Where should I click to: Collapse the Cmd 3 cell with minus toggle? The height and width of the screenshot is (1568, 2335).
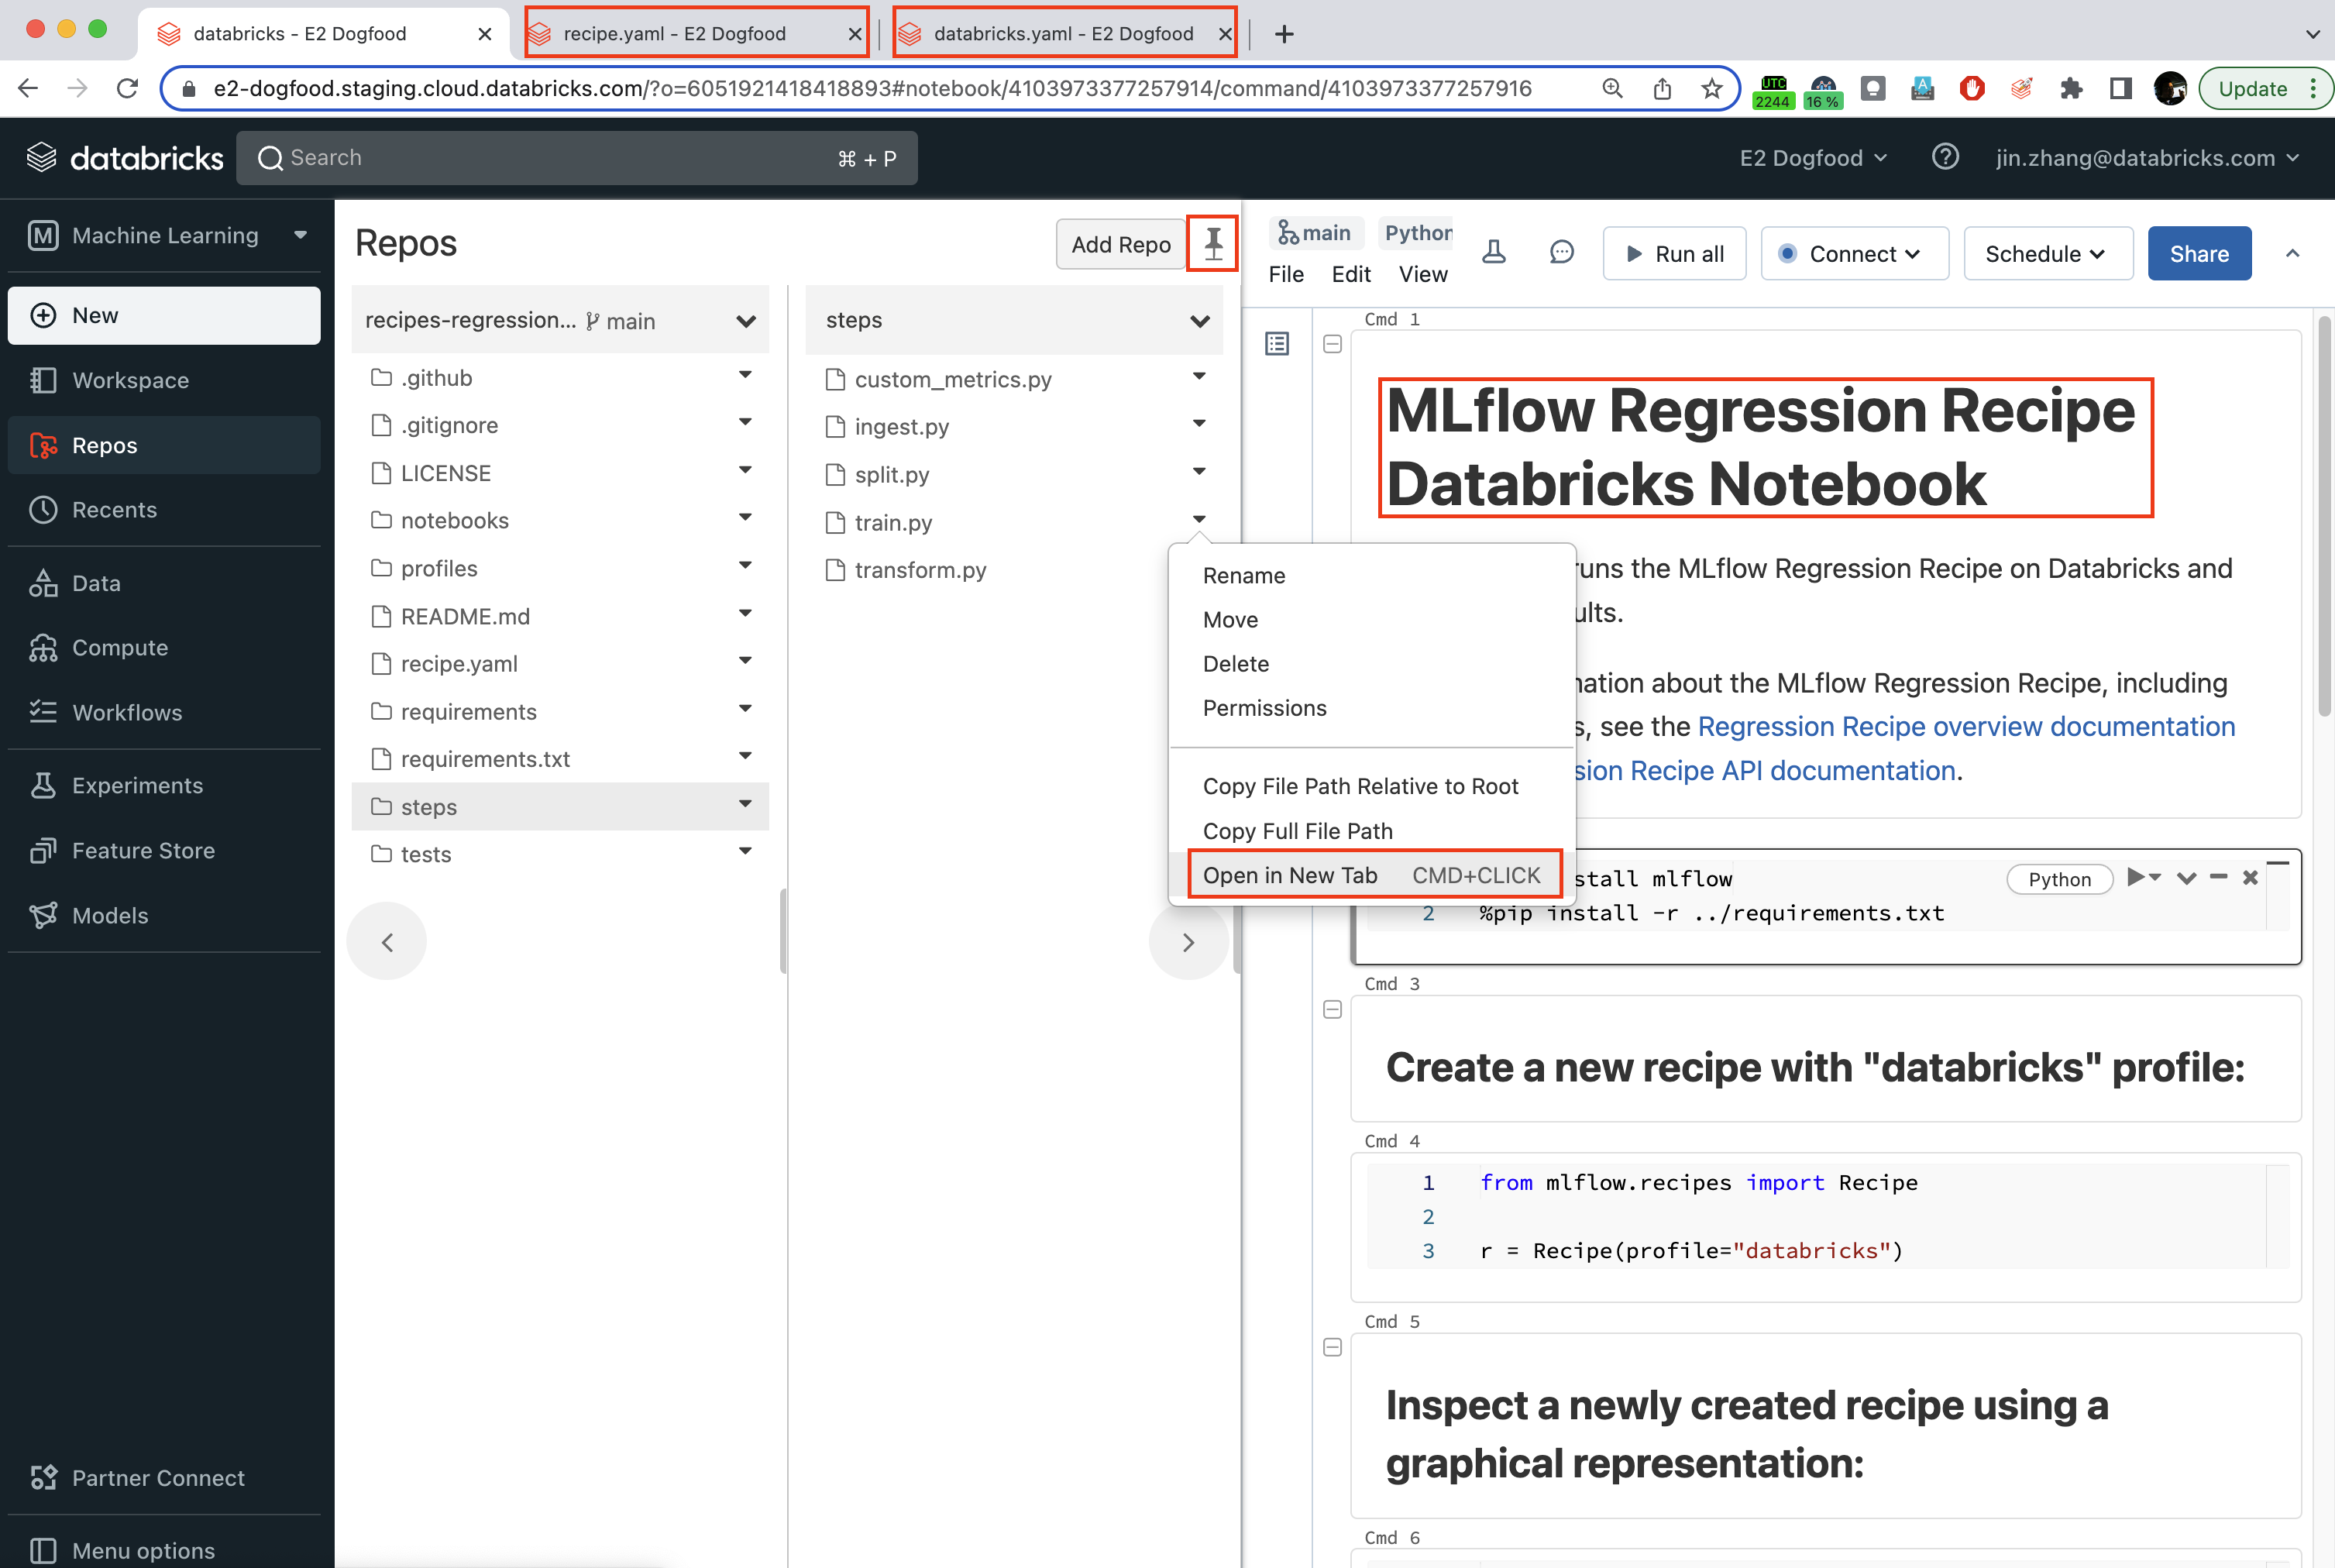(x=1332, y=1009)
